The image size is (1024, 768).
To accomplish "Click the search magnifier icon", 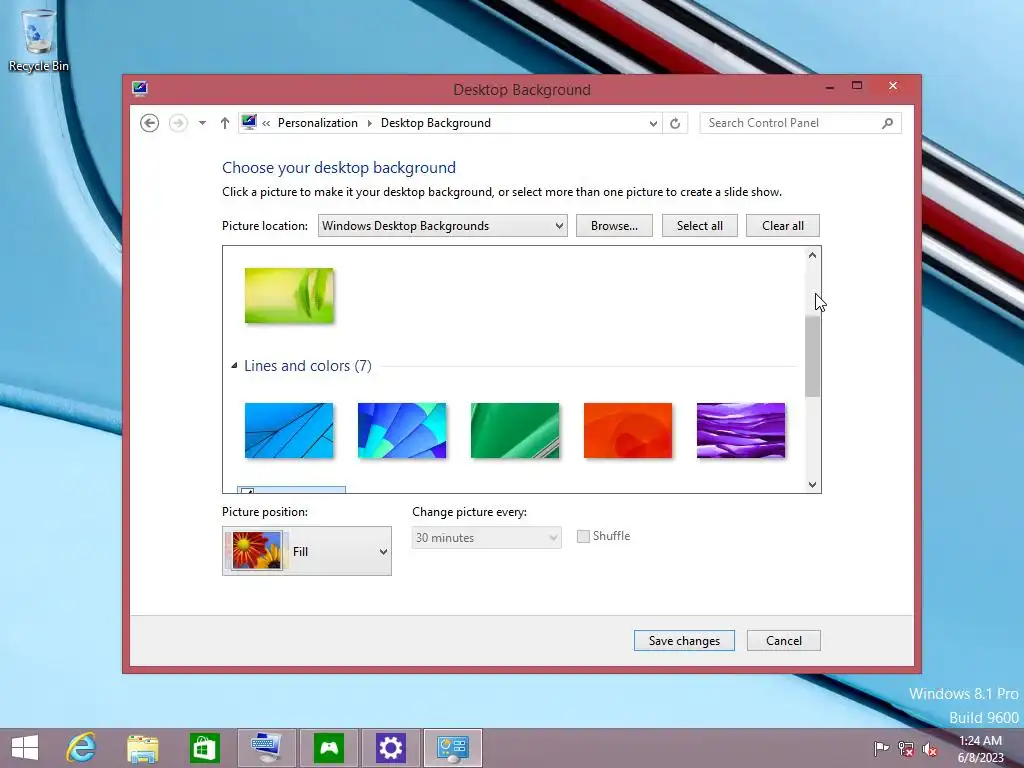I will pos(888,123).
